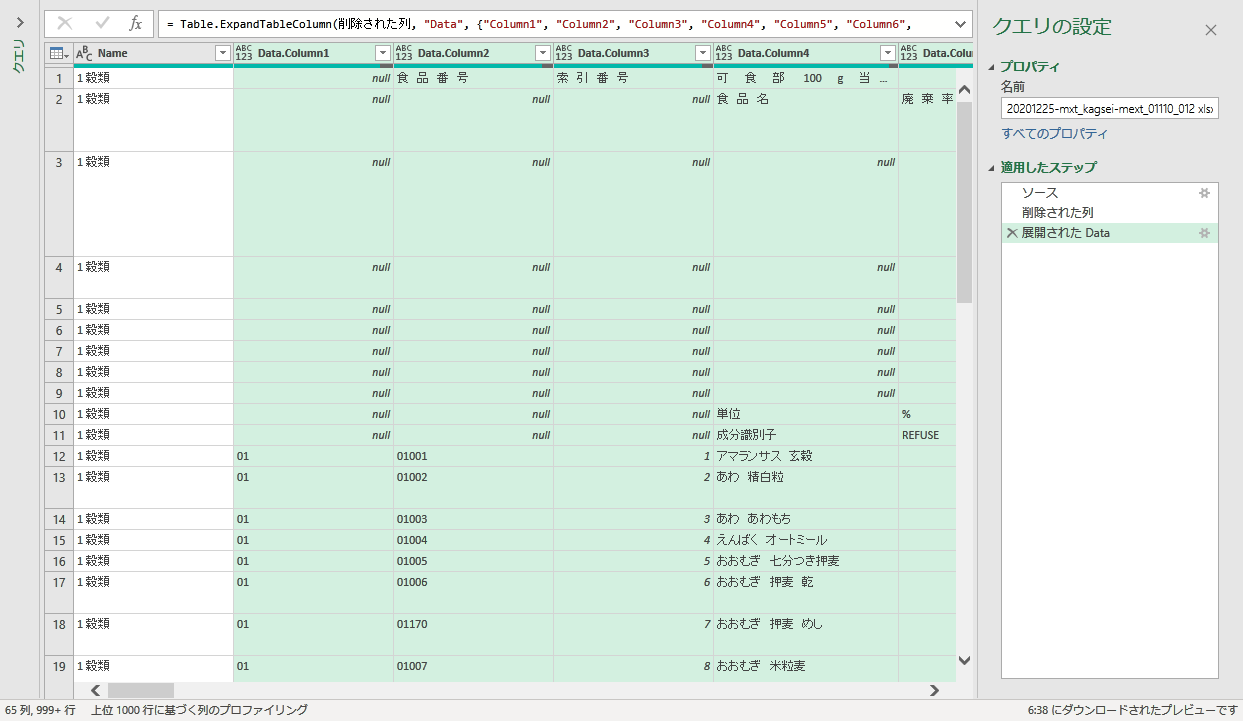The width and height of the screenshot is (1243, 721).
Task: Close the クエリの設定 pane
Action: 1211,30
